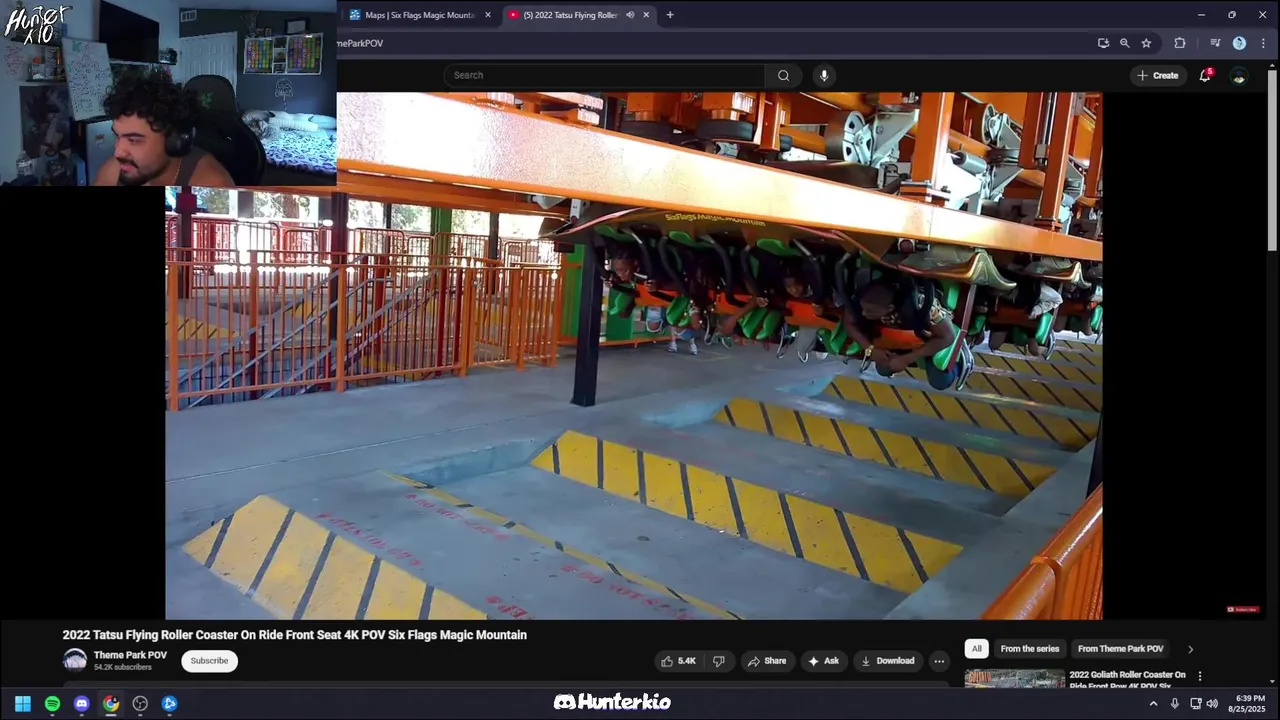
Task: Open Discord from the taskbar
Action: click(x=81, y=703)
